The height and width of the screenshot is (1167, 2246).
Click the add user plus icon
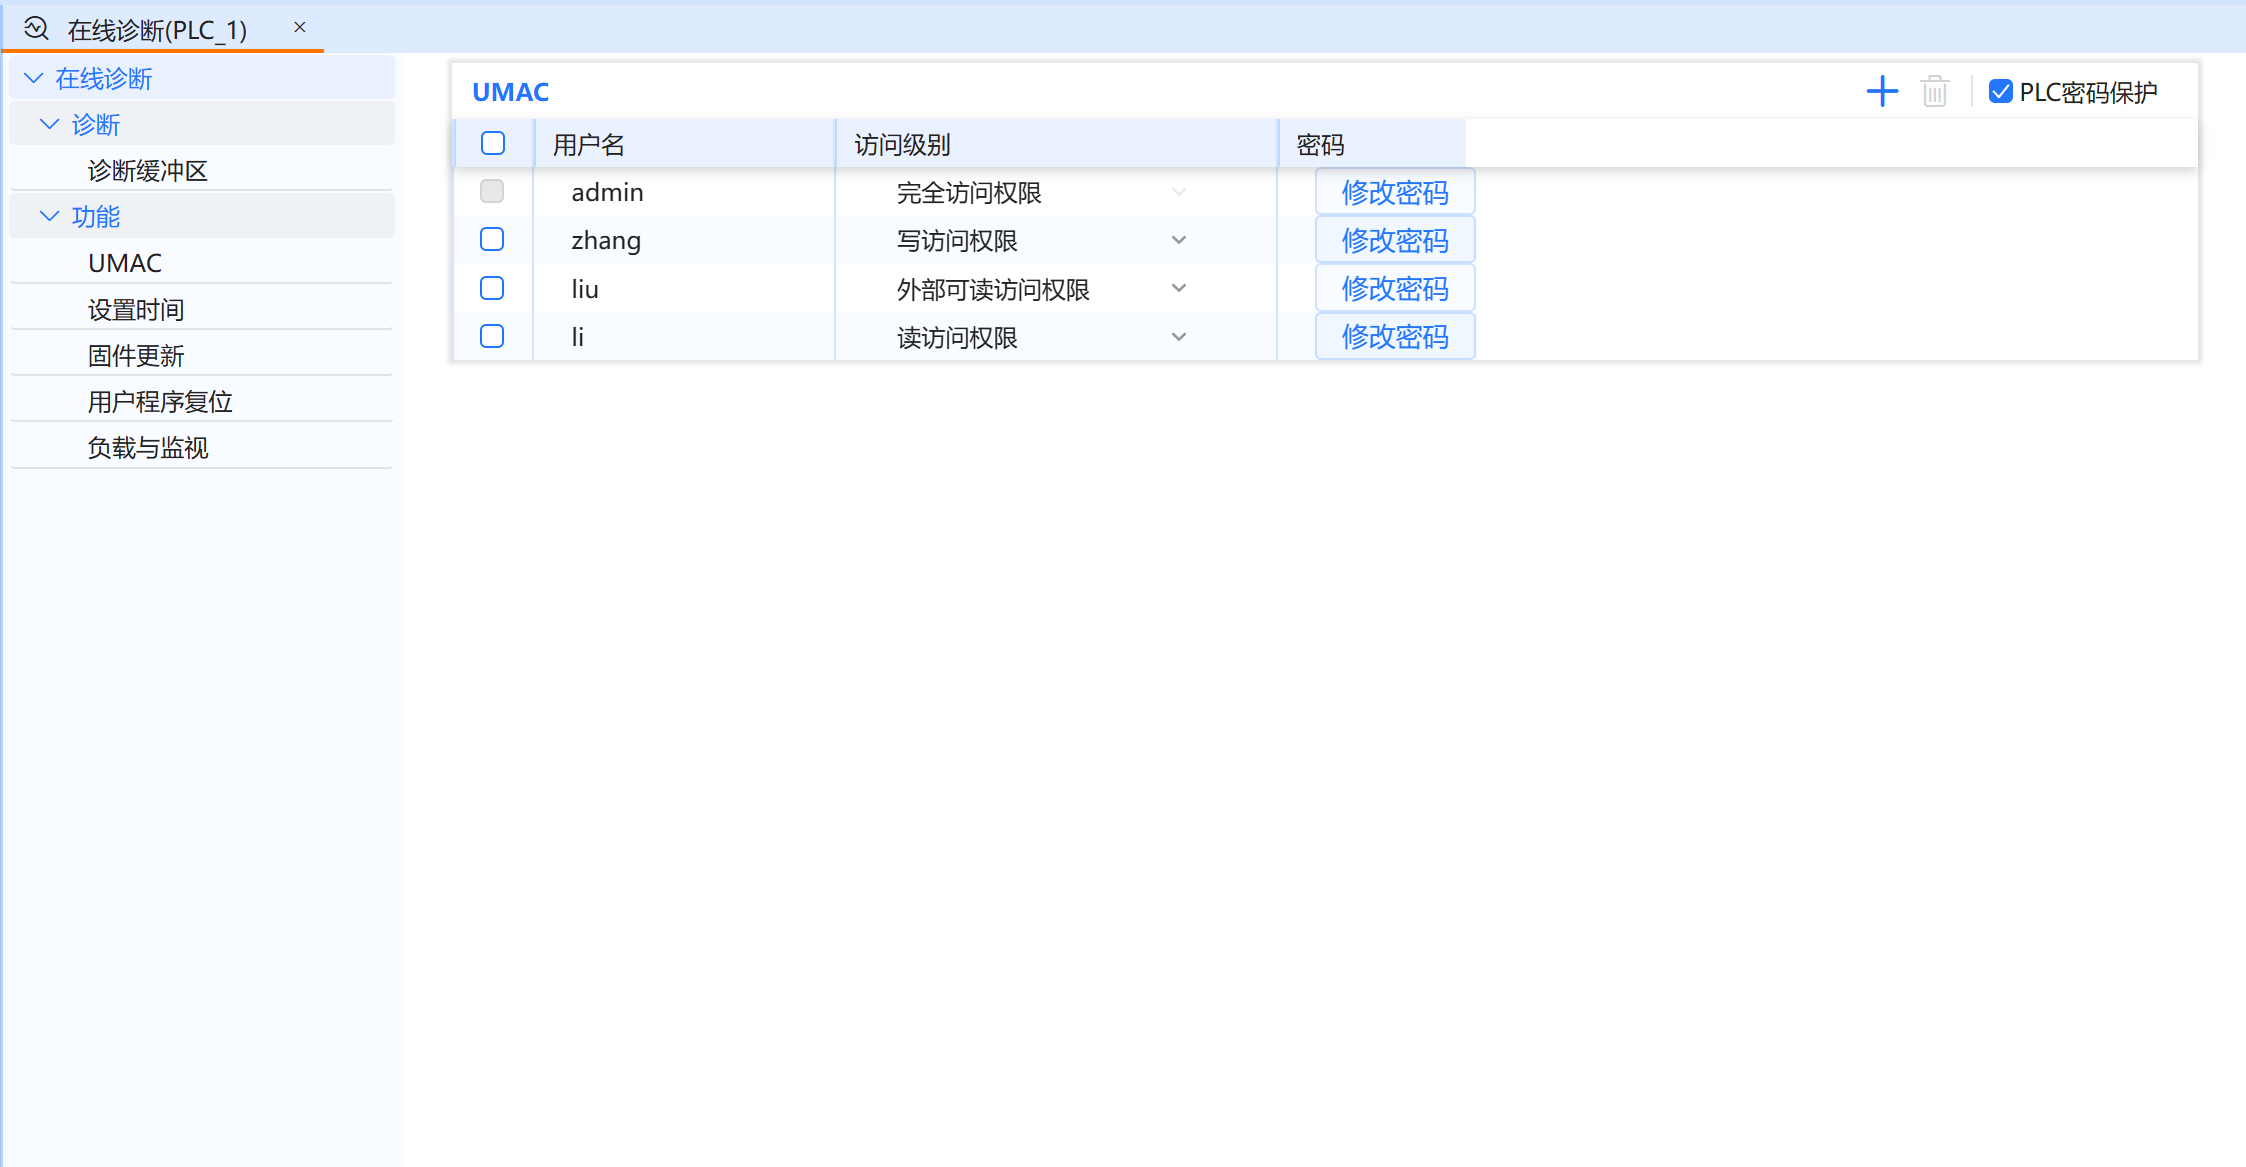[1881, 92]
